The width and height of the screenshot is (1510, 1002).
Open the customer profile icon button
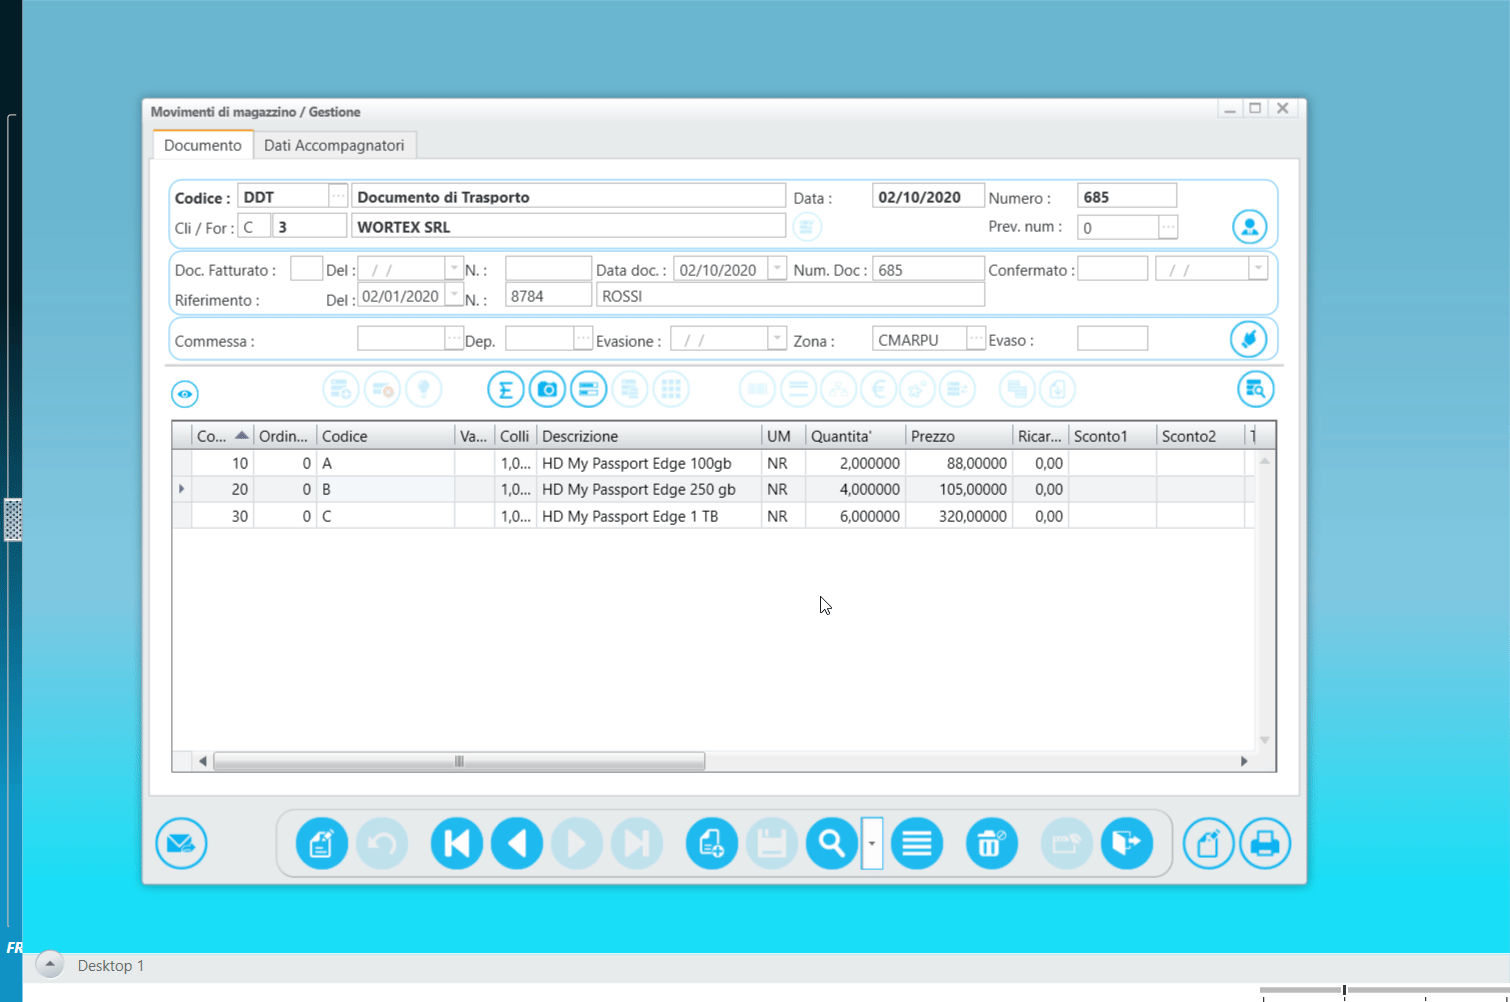point(1249,227)
